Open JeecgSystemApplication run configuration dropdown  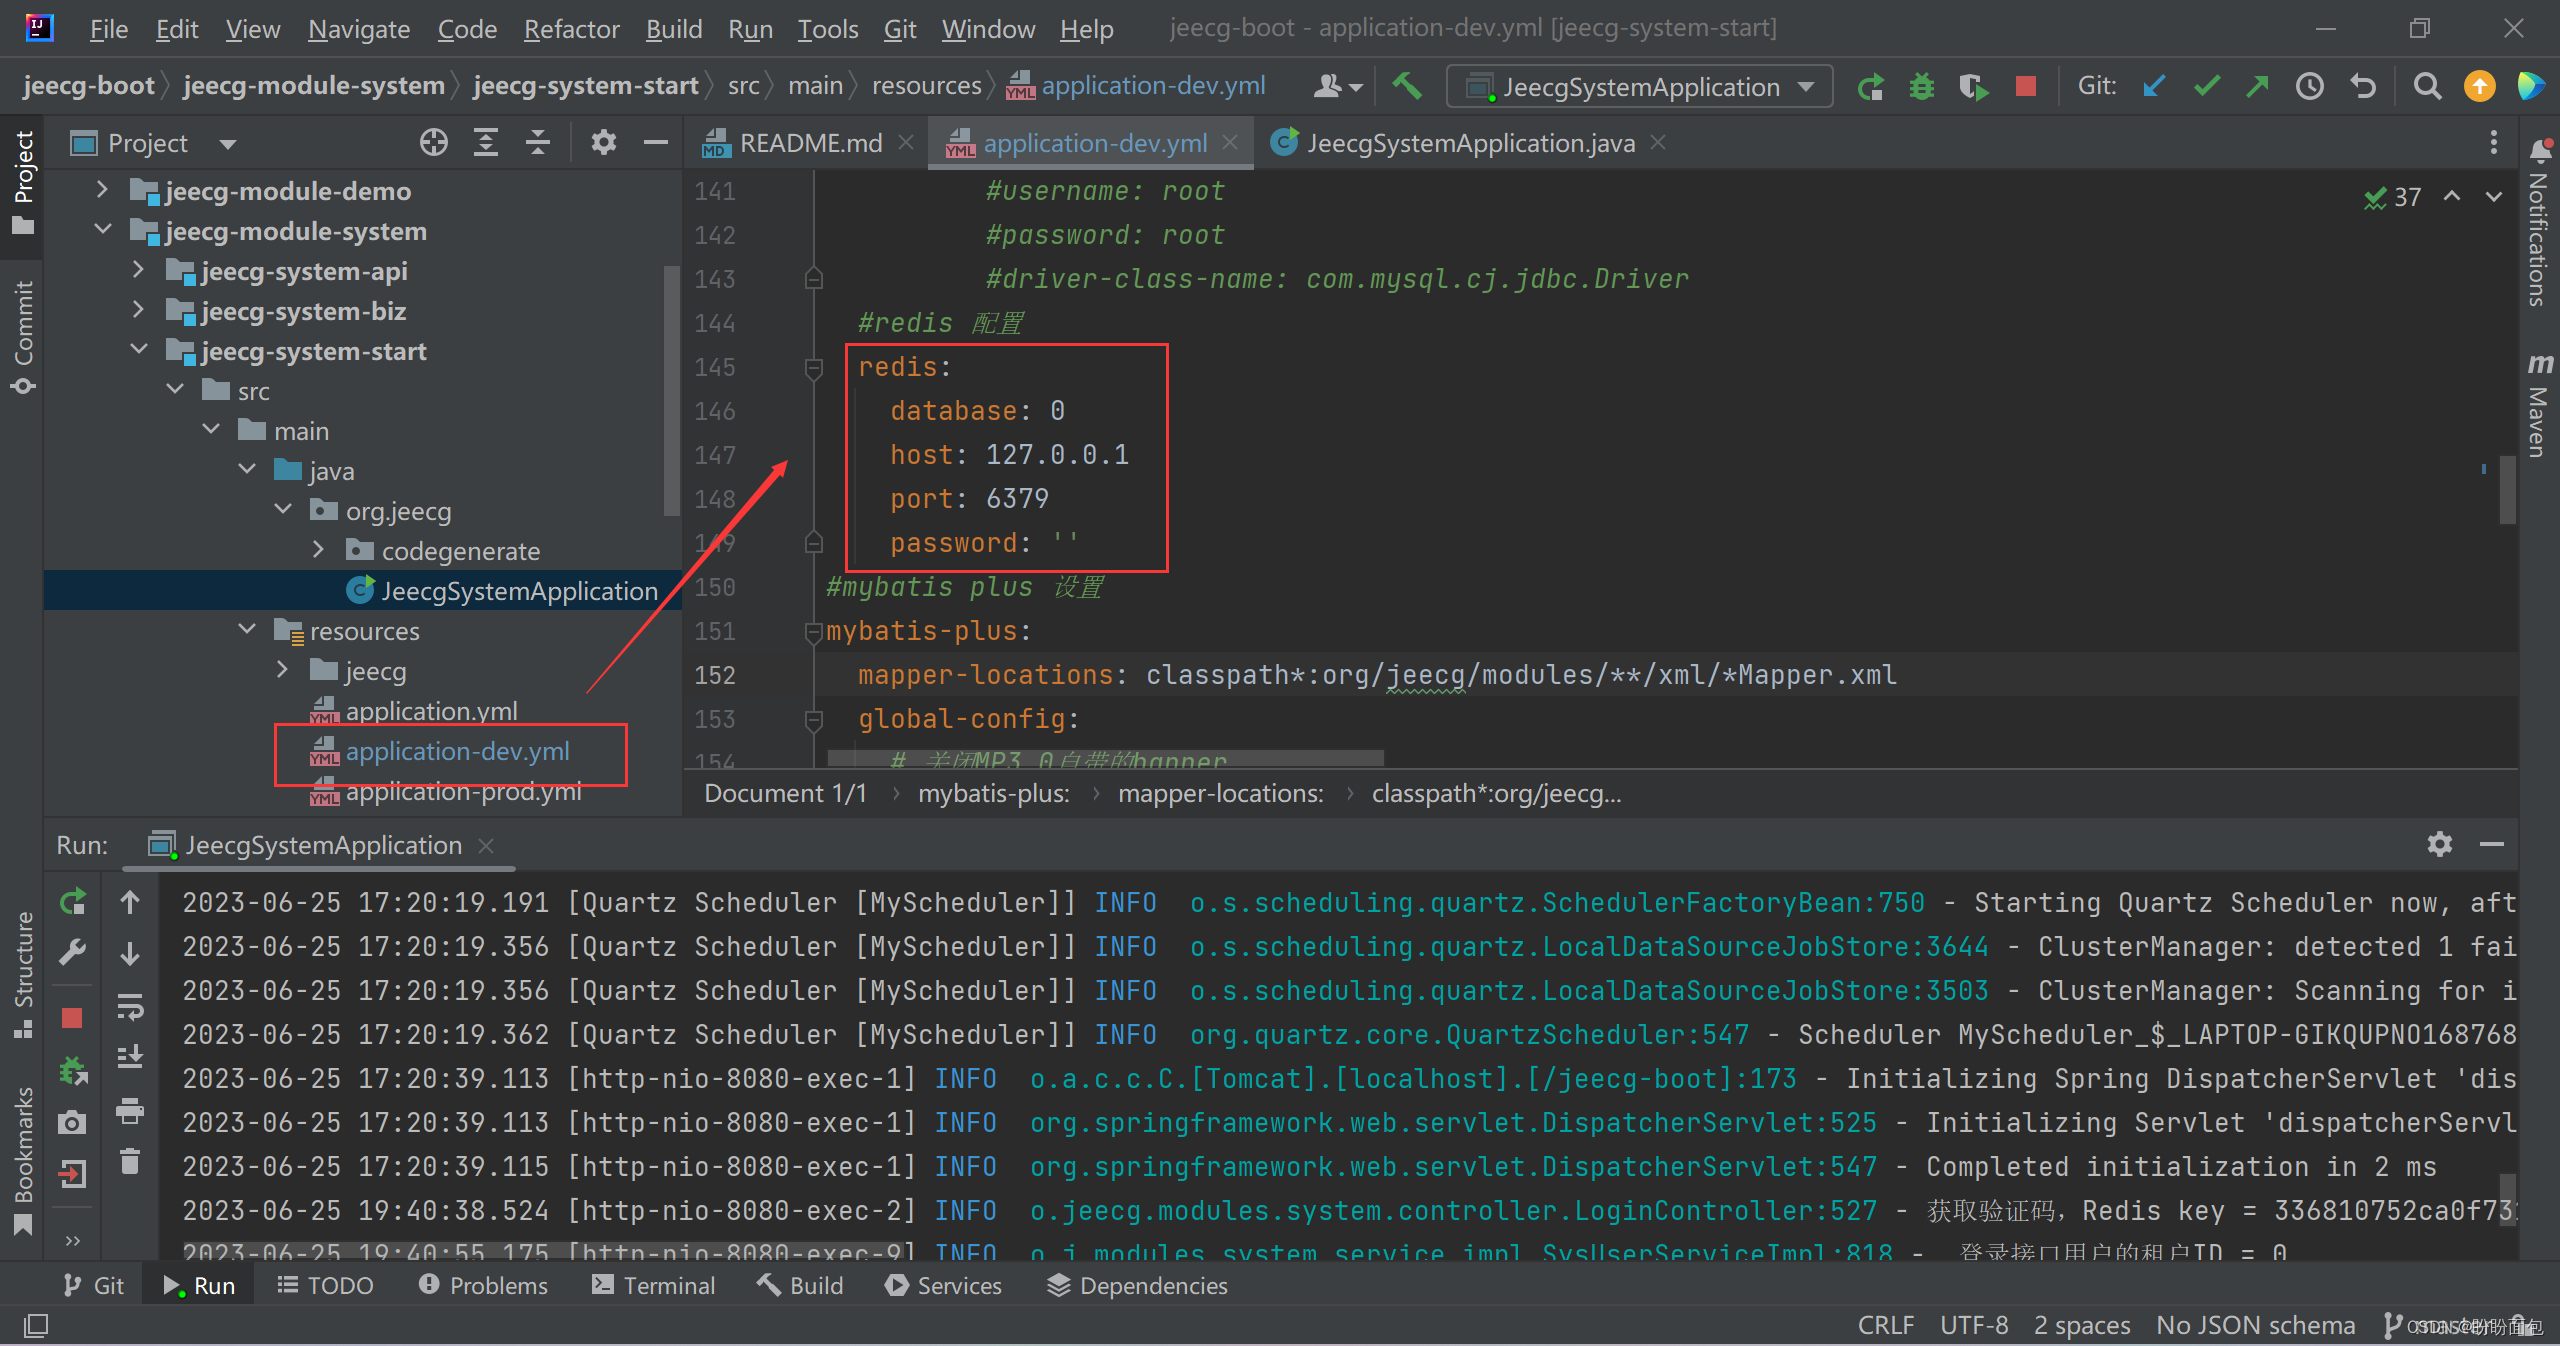point(1640,87)
